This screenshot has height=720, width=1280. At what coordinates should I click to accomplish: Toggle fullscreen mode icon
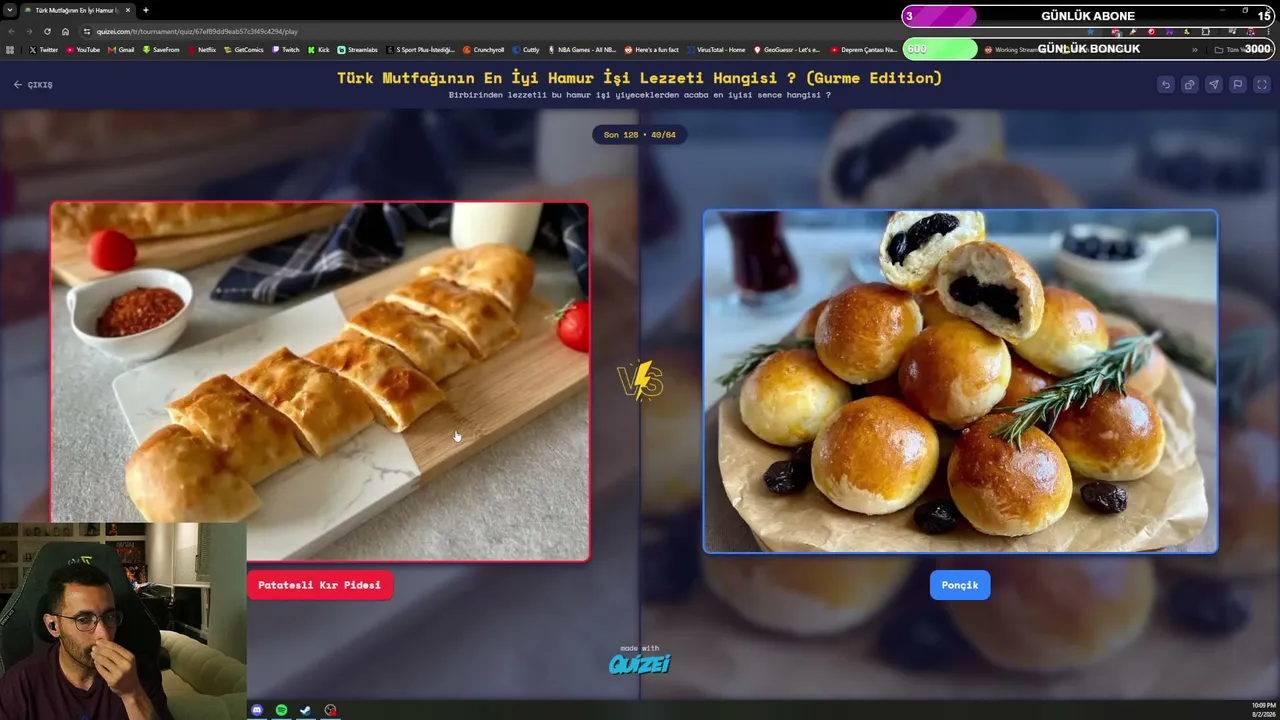pos(1261,85)
